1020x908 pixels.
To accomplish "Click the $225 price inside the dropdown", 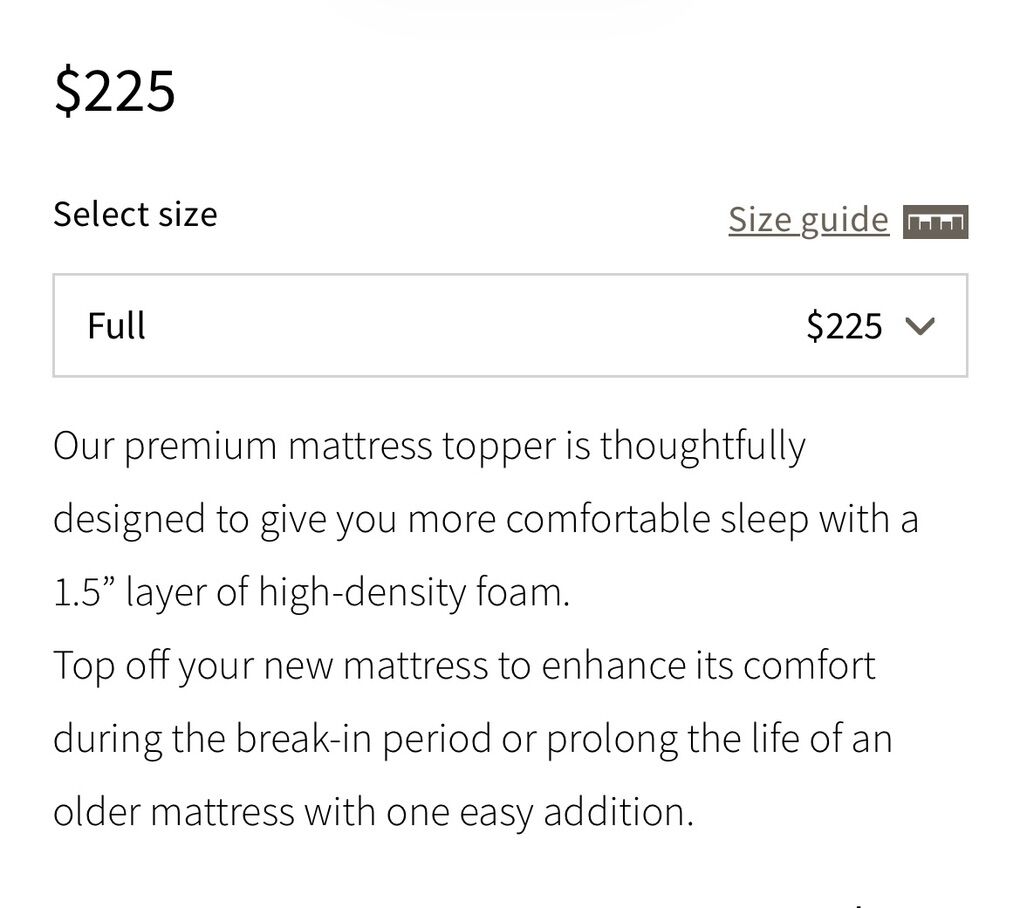I will click(x=844, y=326).
